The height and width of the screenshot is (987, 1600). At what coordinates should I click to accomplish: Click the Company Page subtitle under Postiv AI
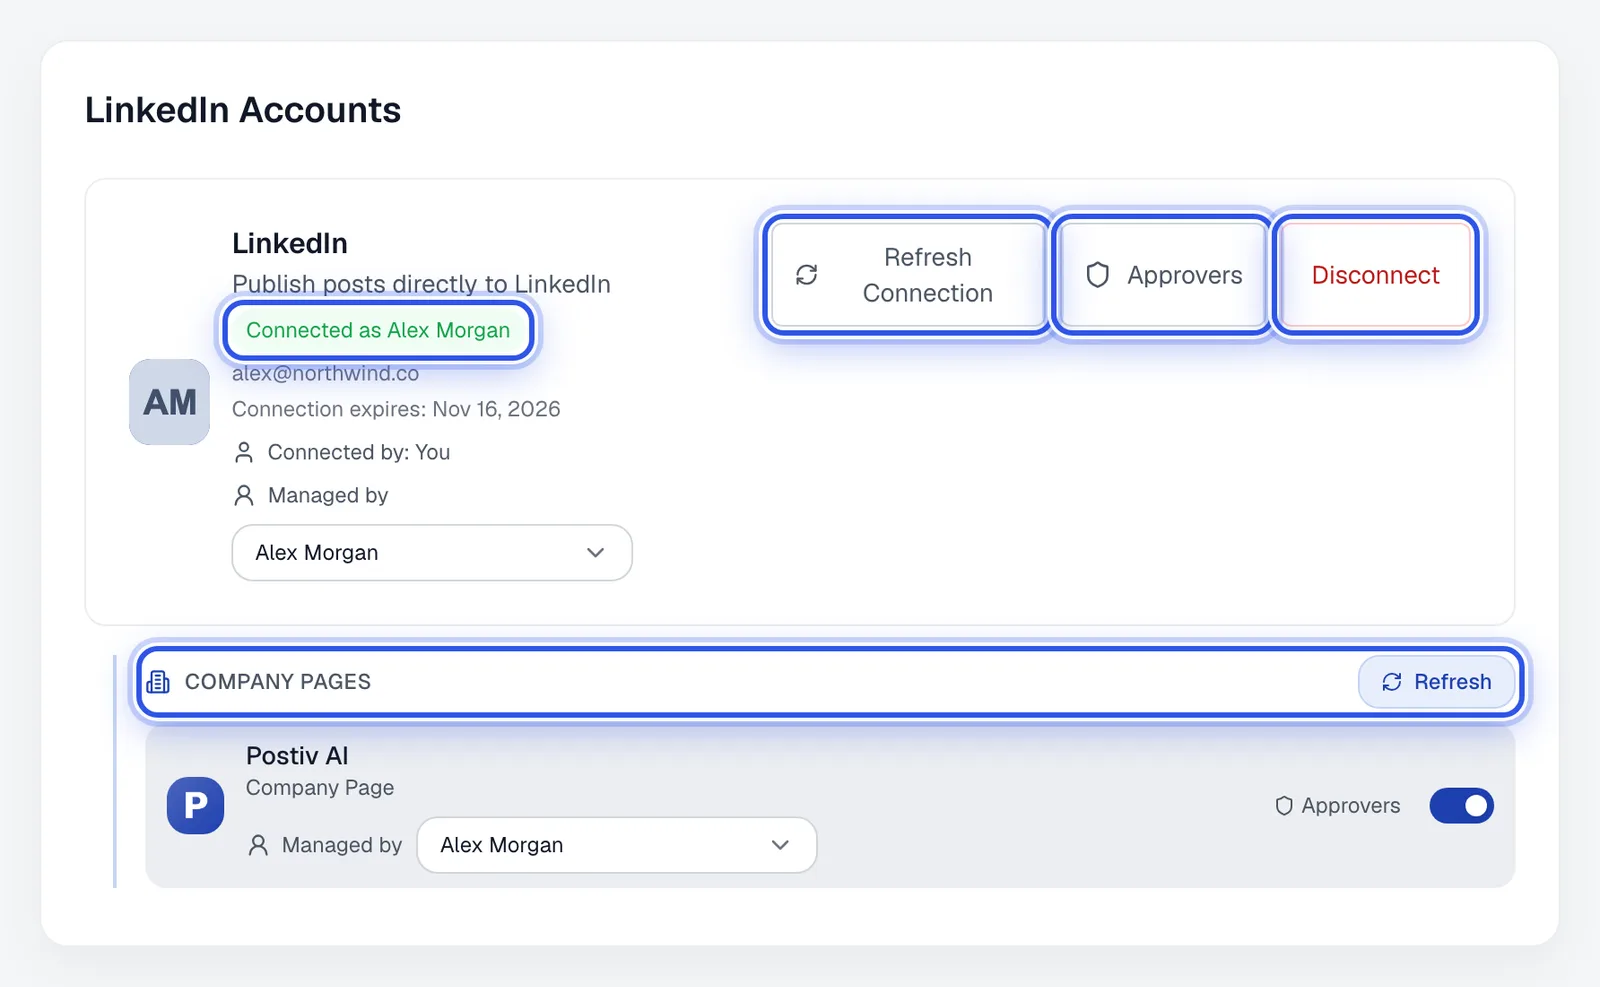tap(320, 788)
